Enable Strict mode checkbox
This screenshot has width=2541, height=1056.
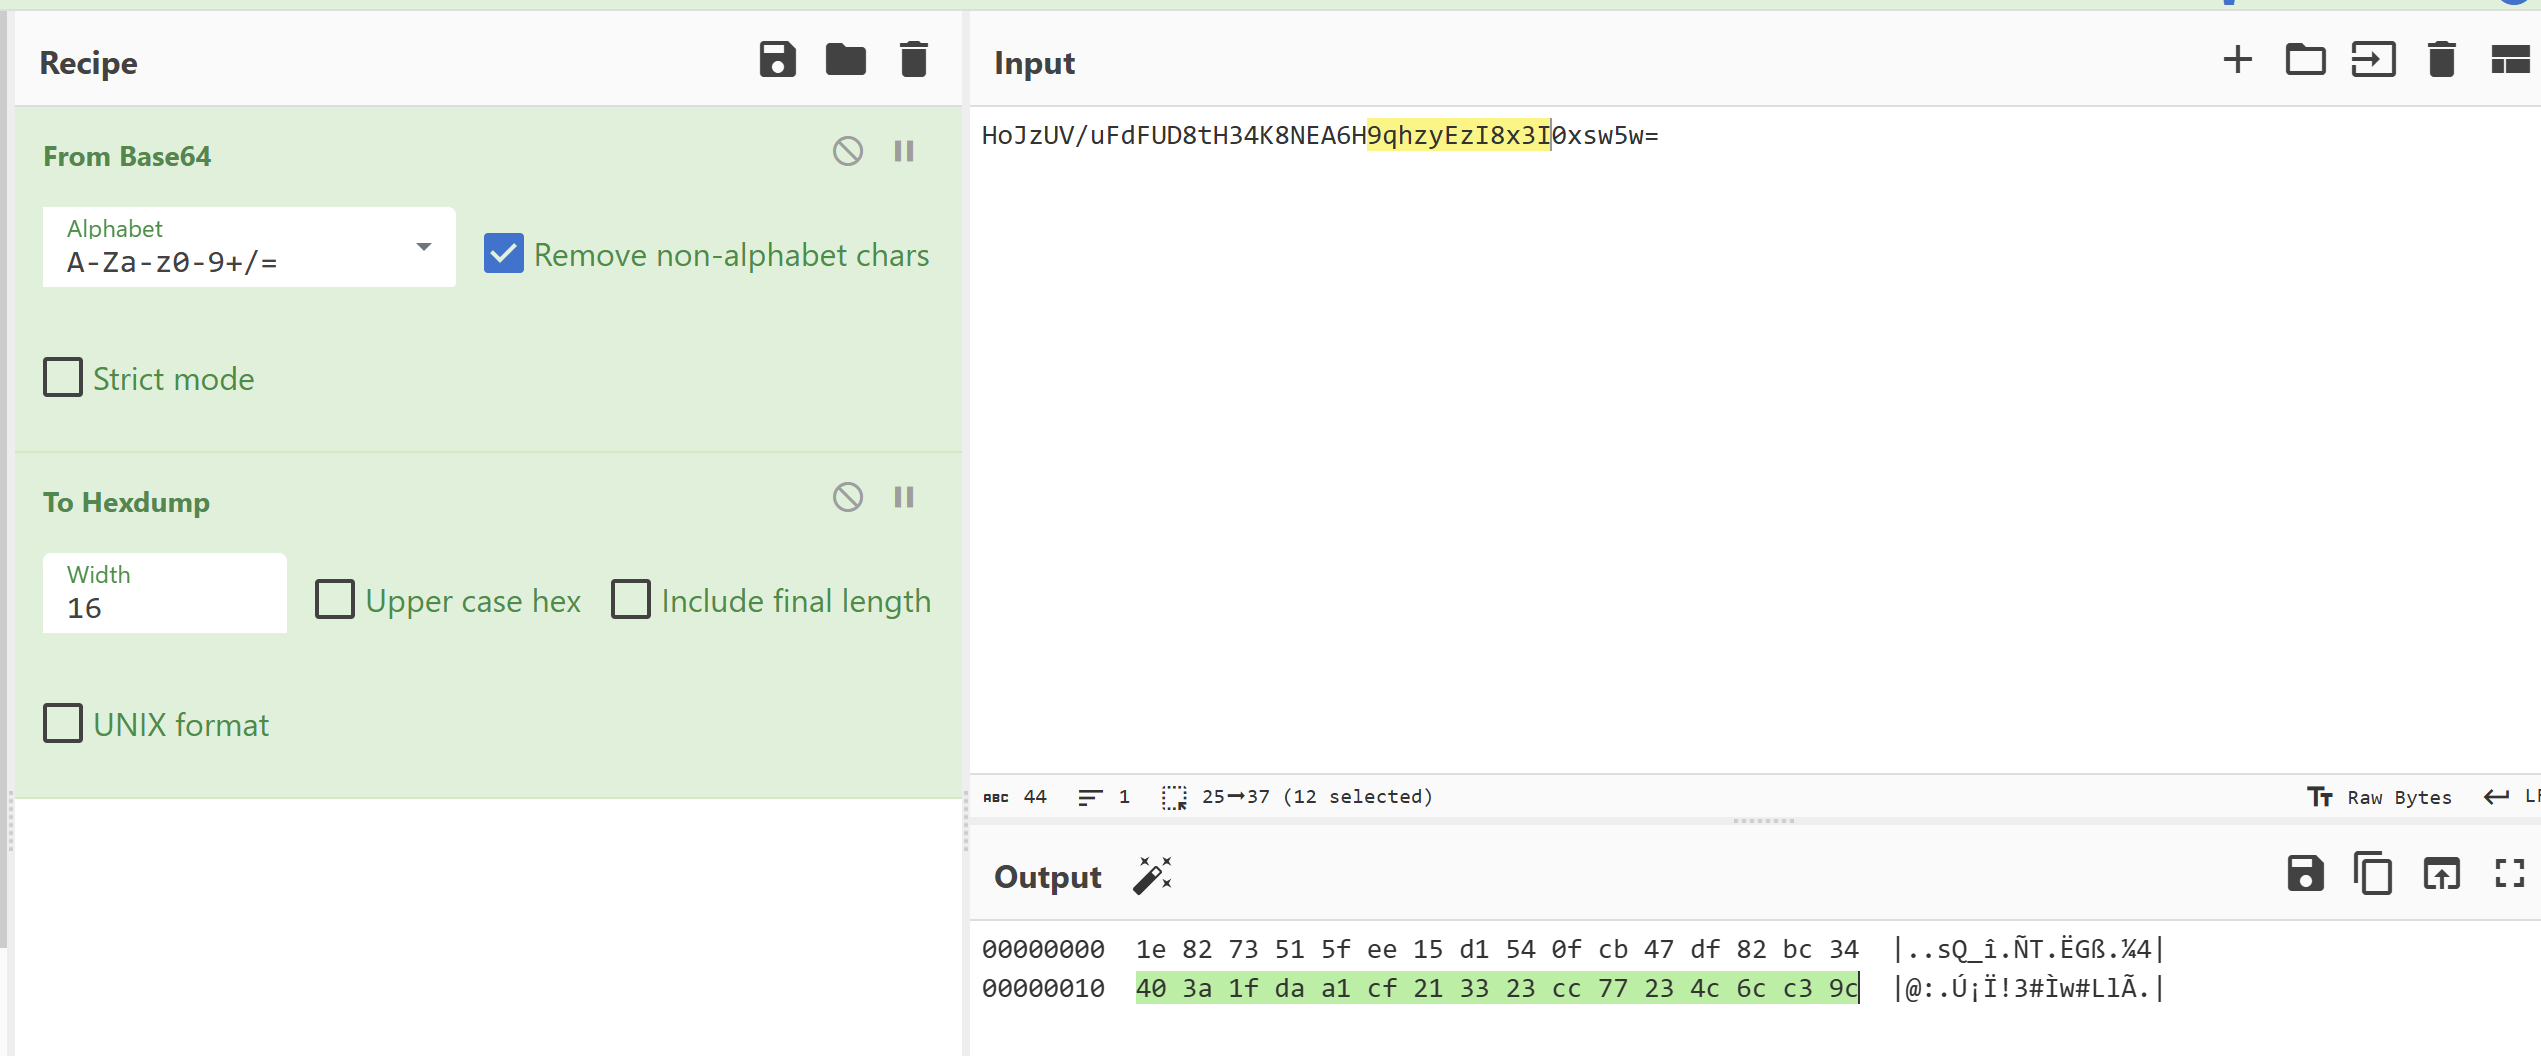(62, 378)
